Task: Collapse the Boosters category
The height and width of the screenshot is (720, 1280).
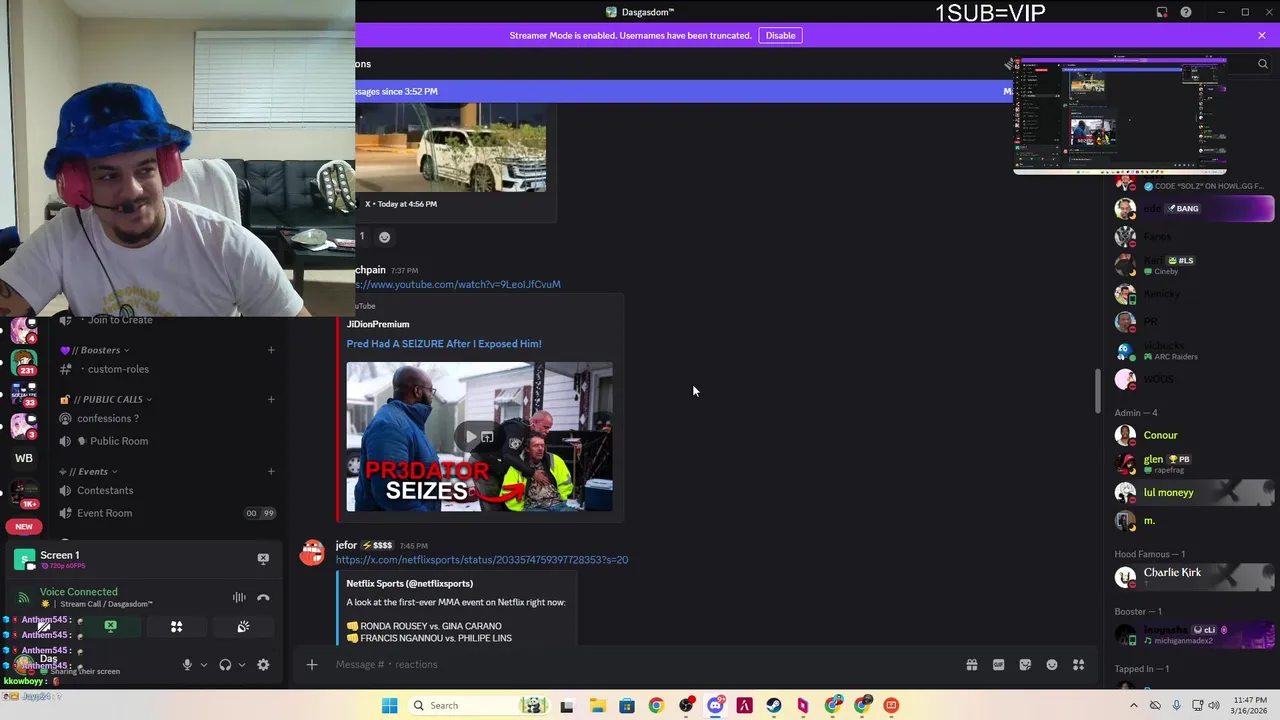Action: [x=96, y=350]
